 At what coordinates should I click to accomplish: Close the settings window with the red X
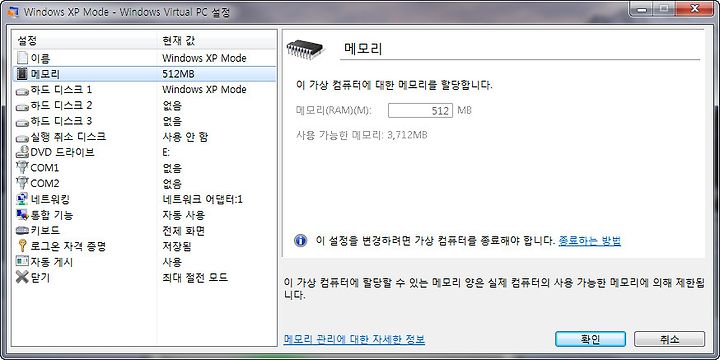point(694,9)
